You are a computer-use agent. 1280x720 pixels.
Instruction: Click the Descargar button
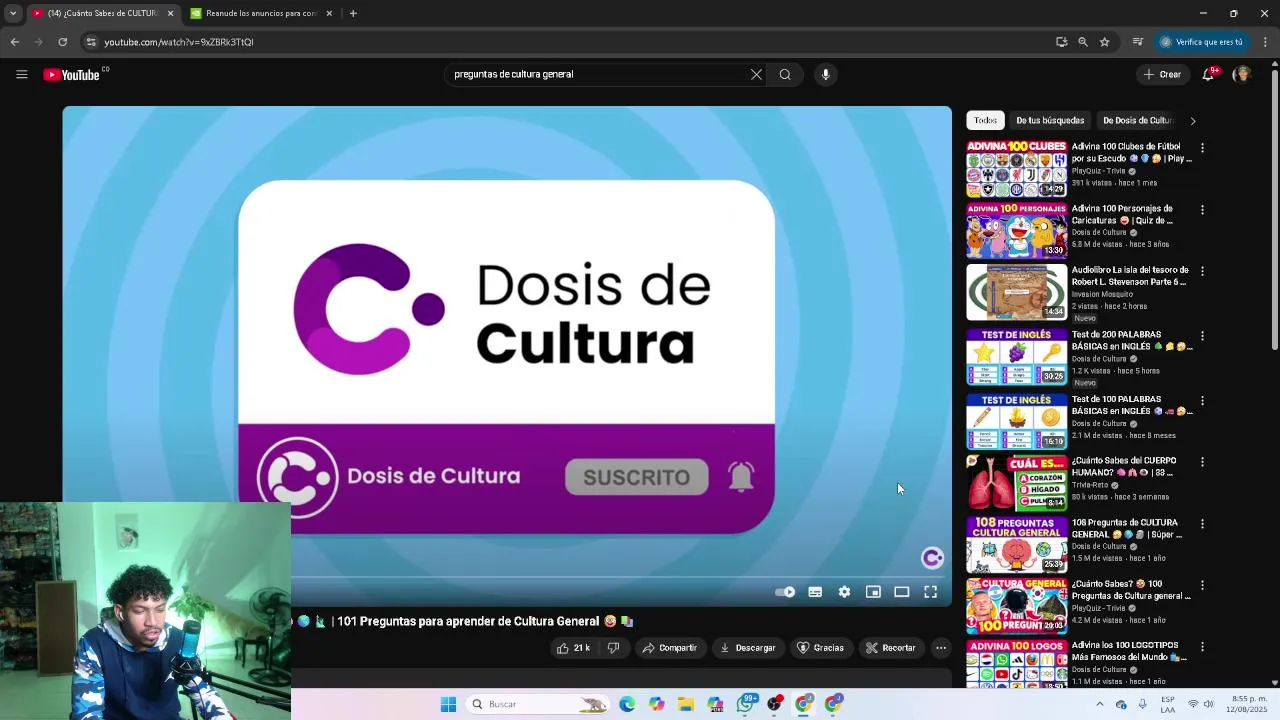748,648
